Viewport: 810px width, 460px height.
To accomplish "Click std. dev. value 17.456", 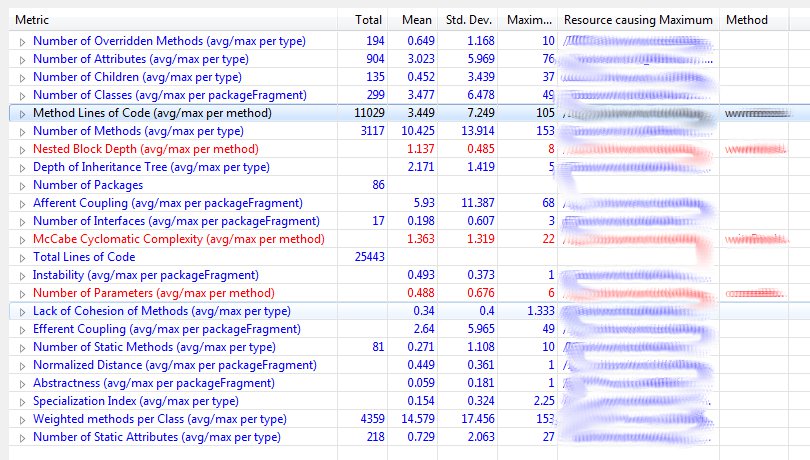I will 478,419.
